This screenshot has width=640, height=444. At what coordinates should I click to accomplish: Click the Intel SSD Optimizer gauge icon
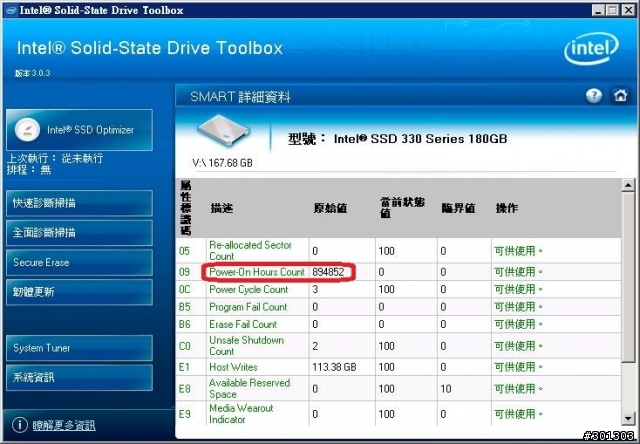click(x=27, y=130)
